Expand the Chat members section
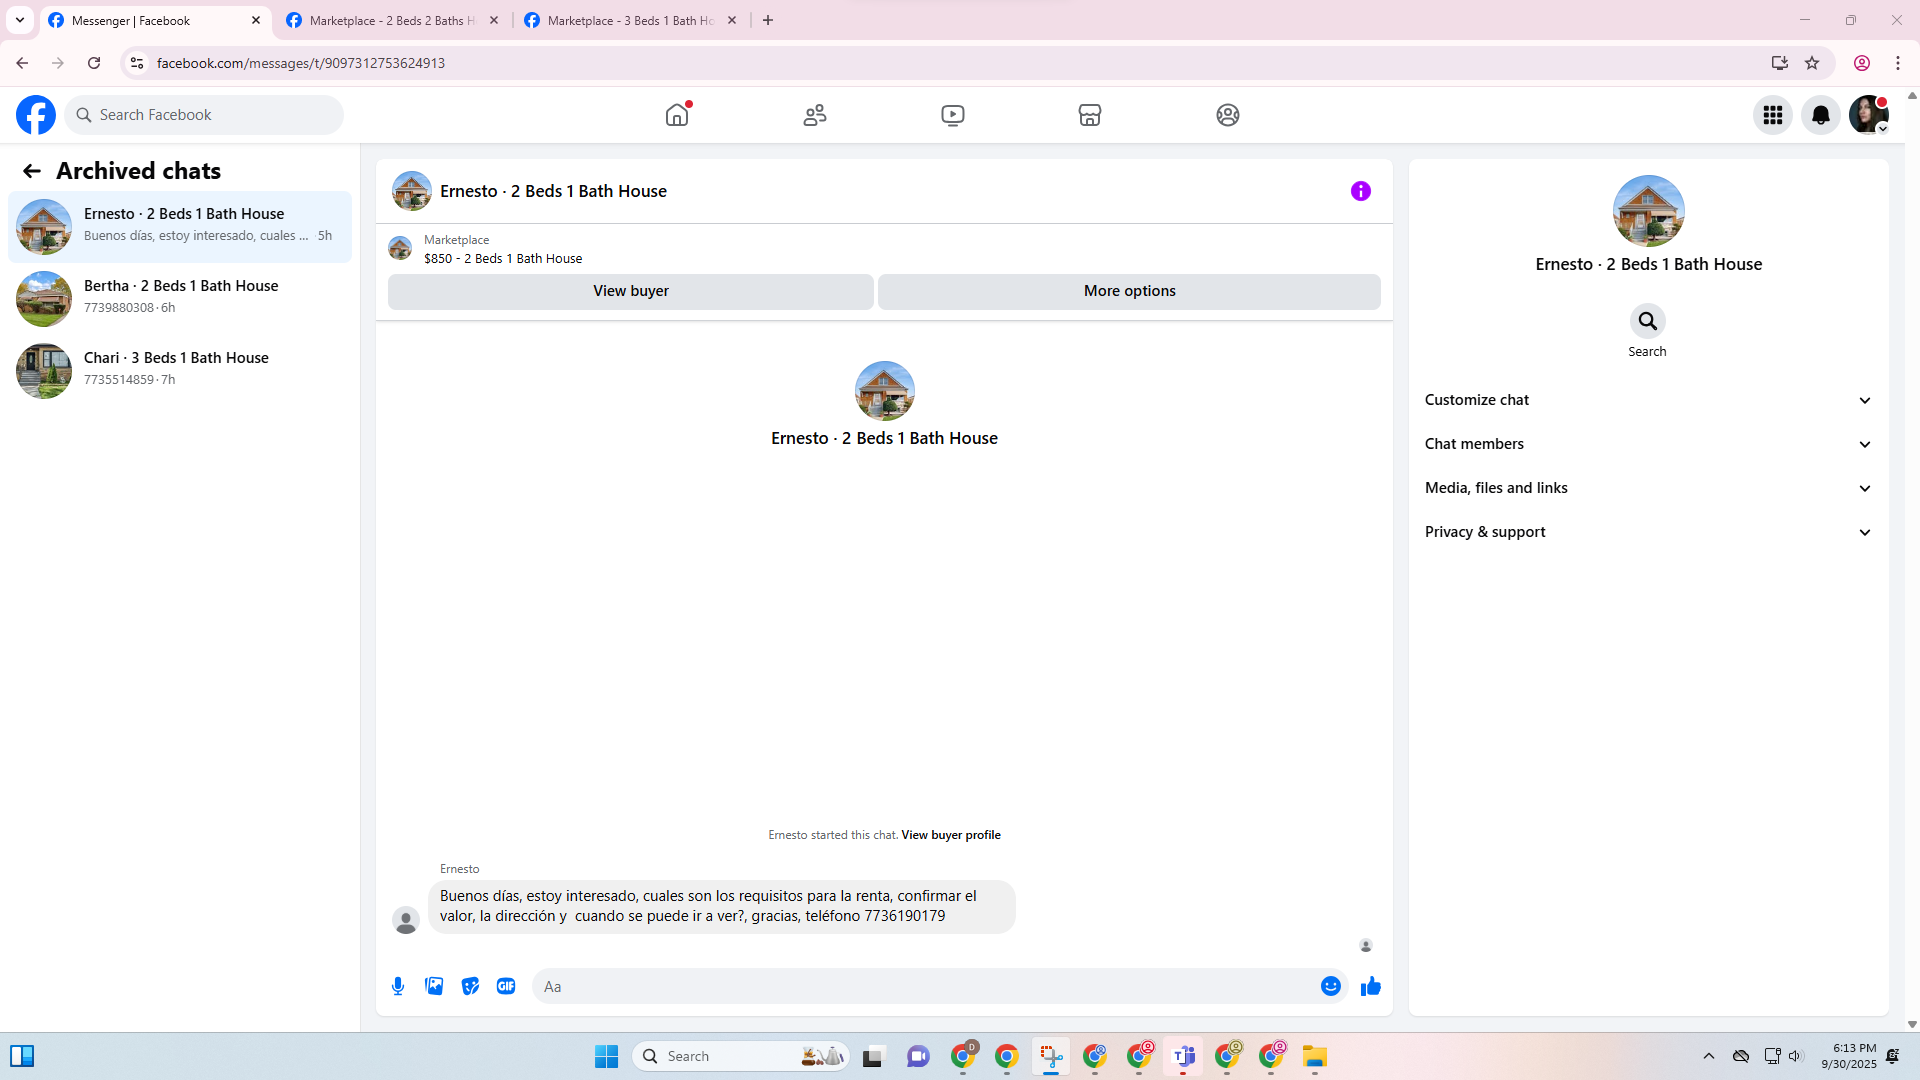The width and height of the screenshot is (1920, 1080). 1647,444
